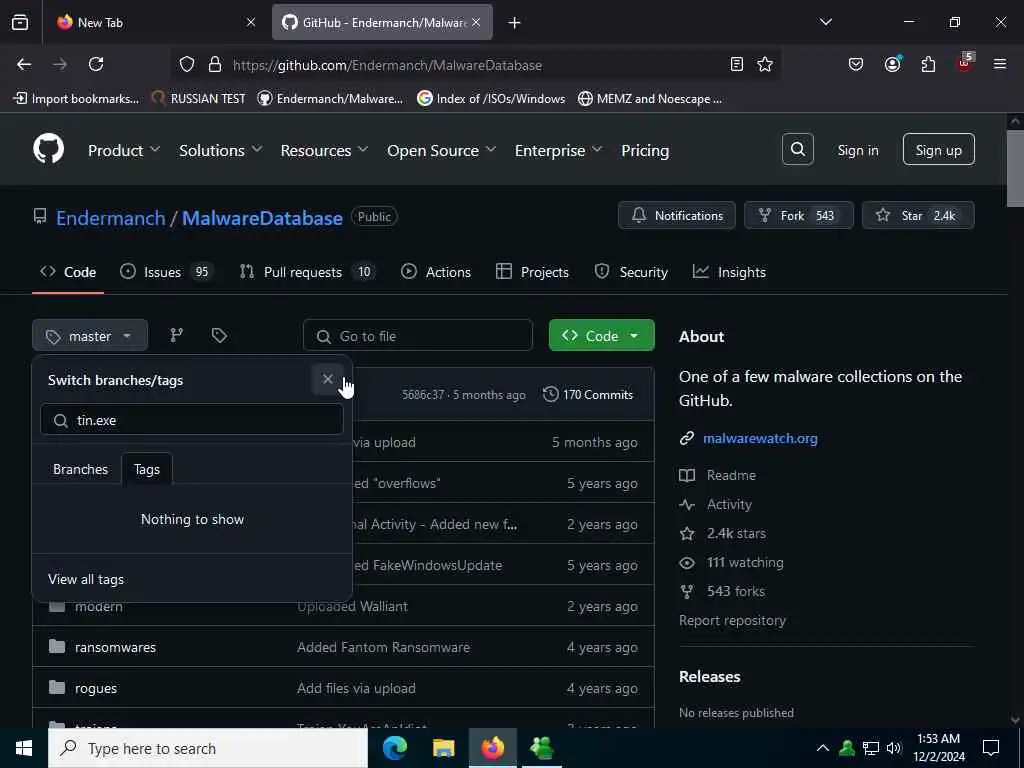
Task: Open the Firefox View tab list icon
Action: [20, 22]
